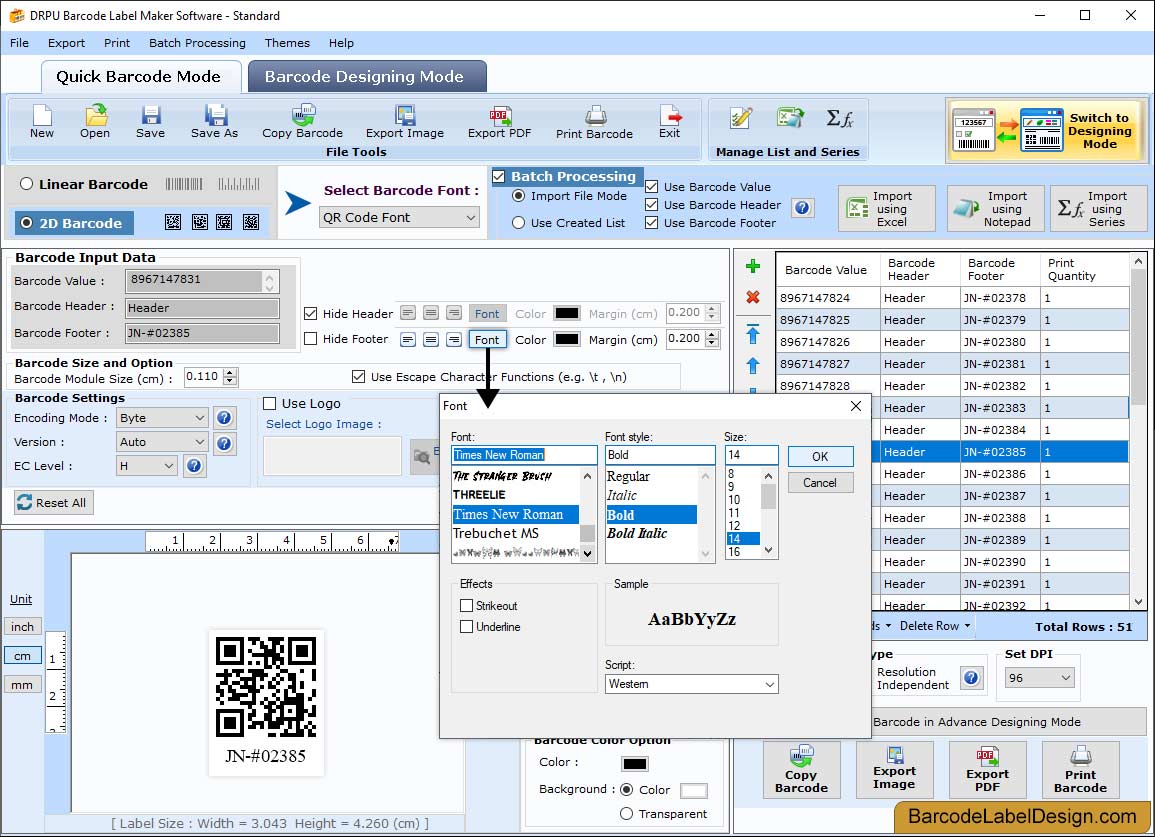Check Underline in Font dialog
This screenshot has height=837, width=1155.
[466, 627]
